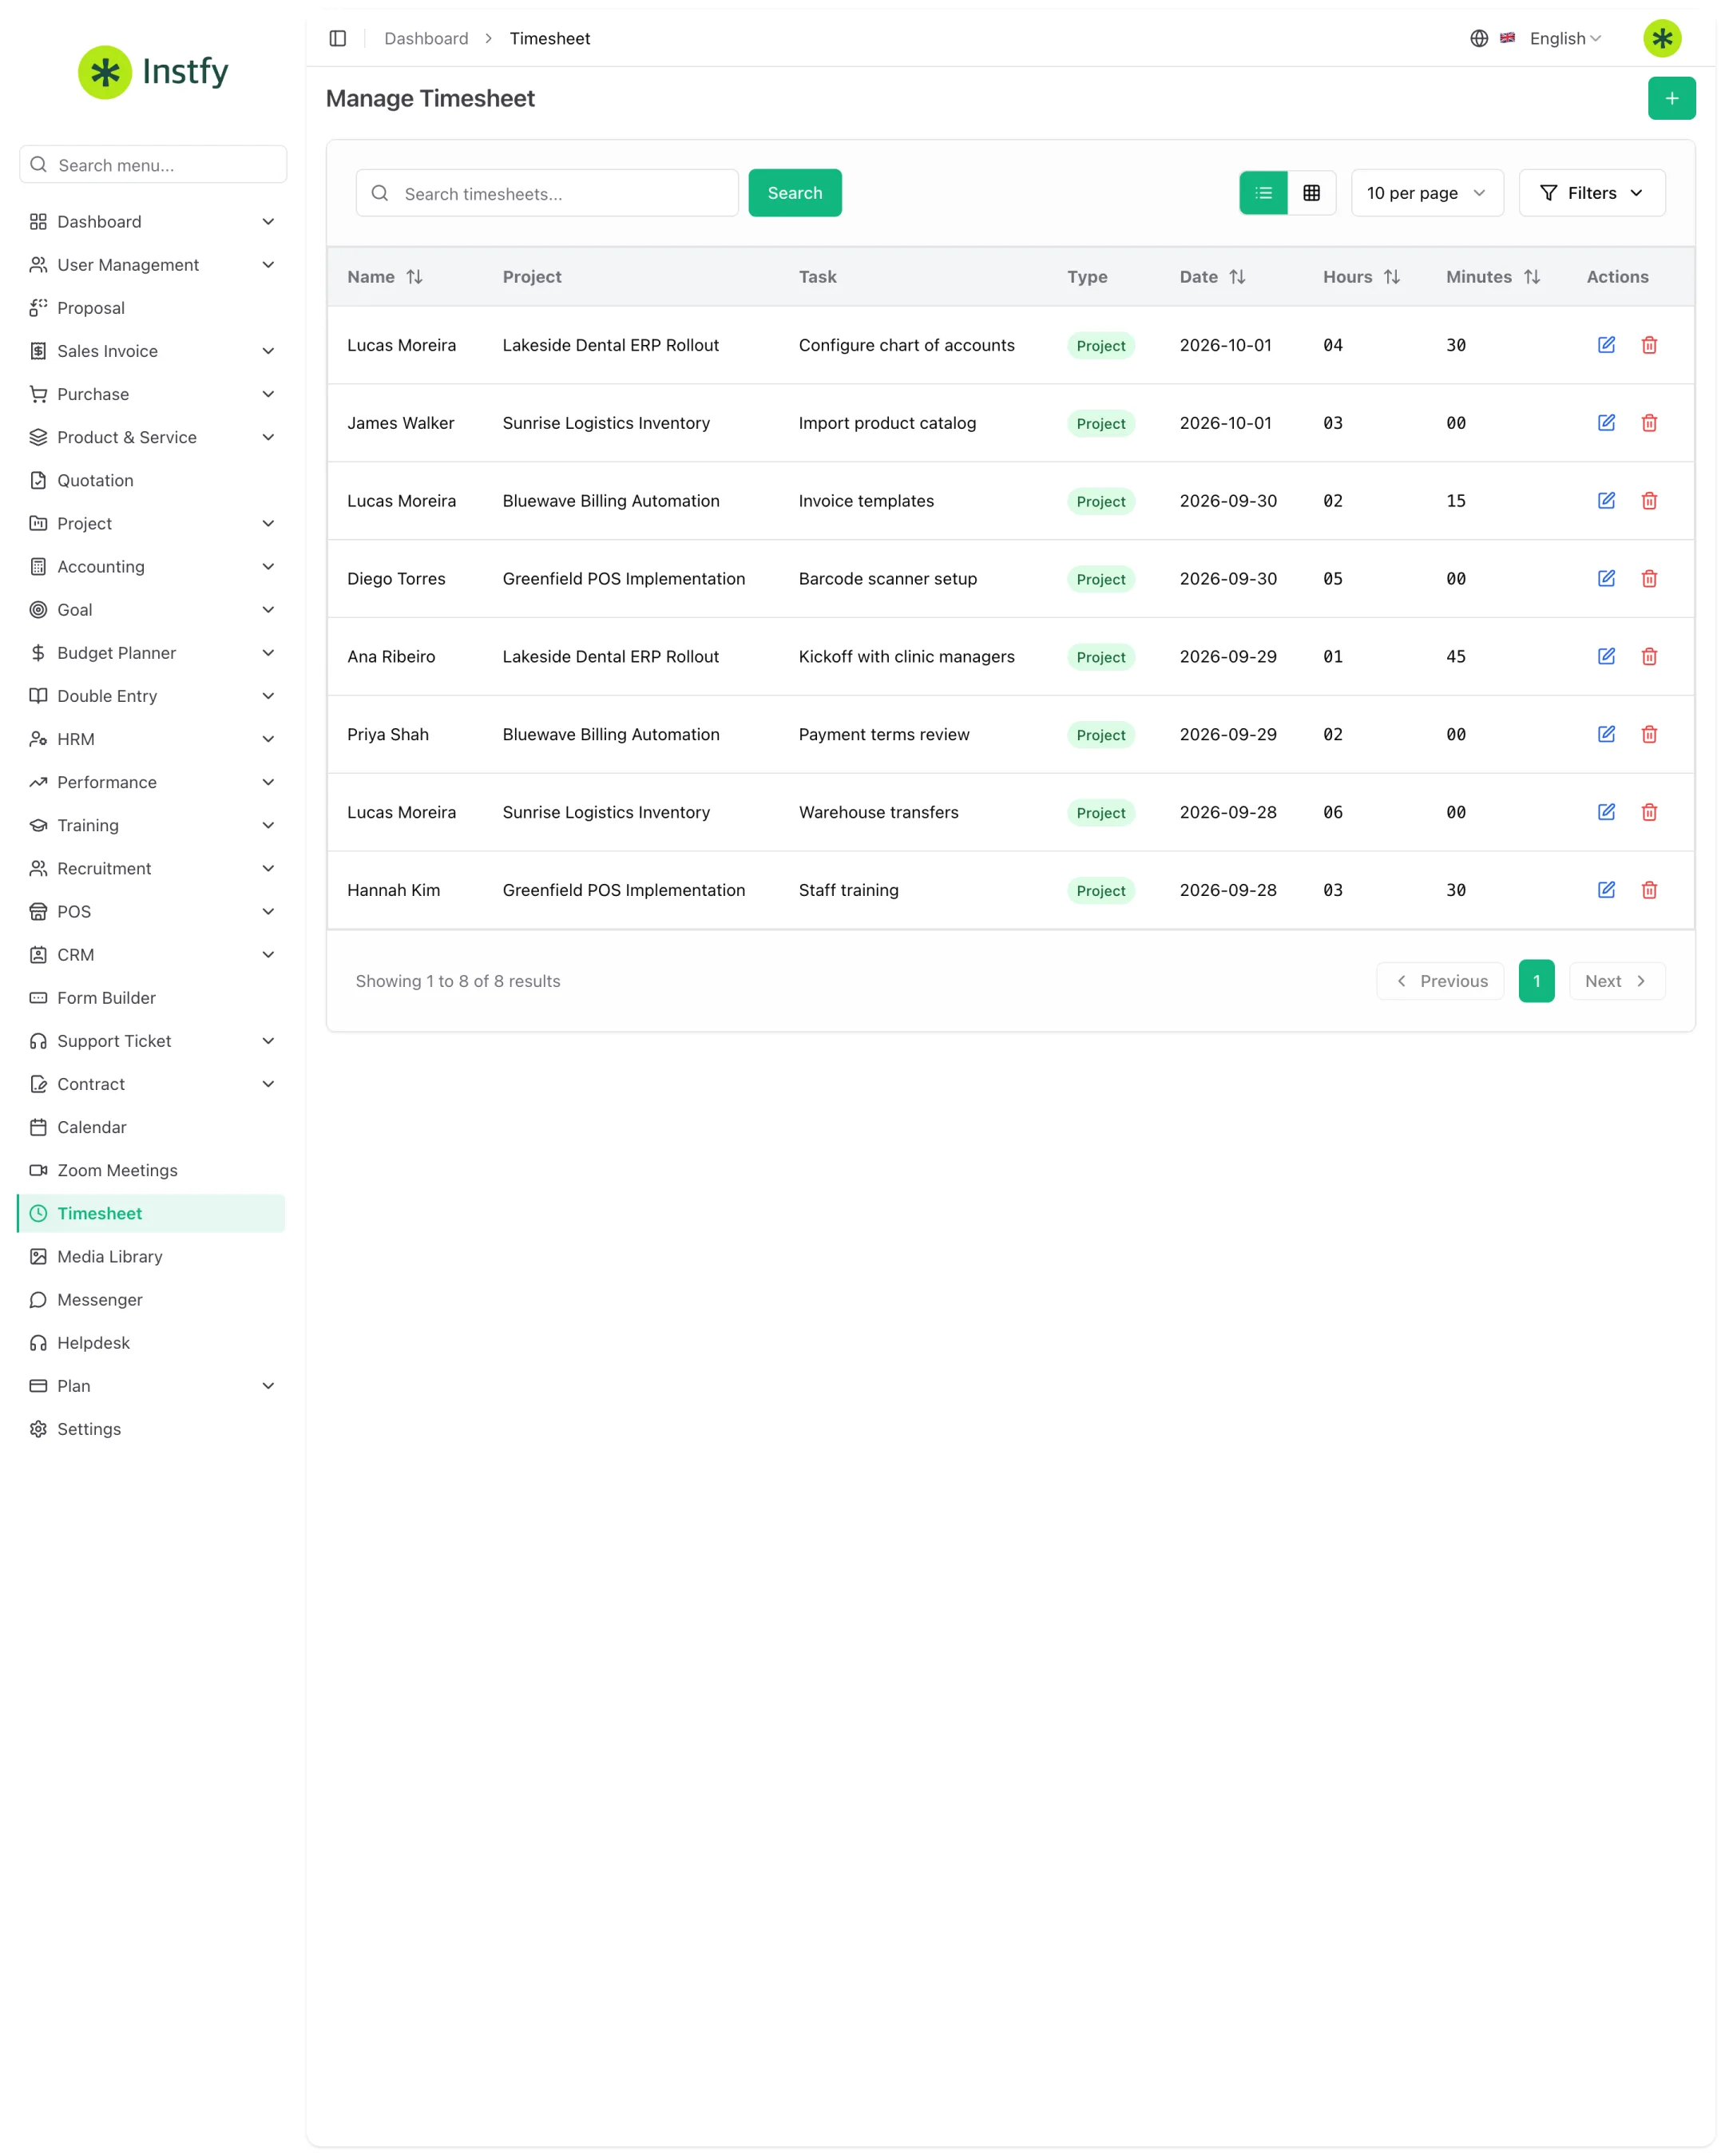Edit the Invoice templates timesheet
The image size is (1725, 2156).
click(x=1606, y=501)
